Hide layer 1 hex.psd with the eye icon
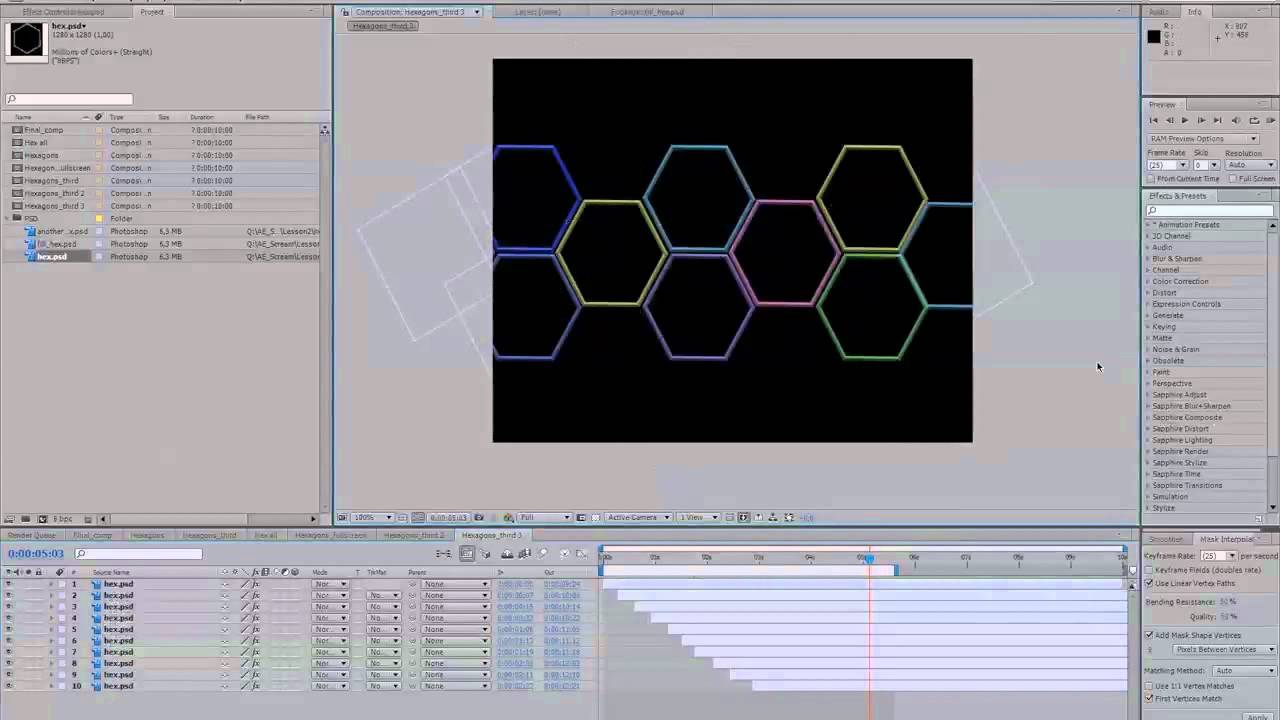Viewport: 1280px width, 720px height. click(x=9, y=584)
